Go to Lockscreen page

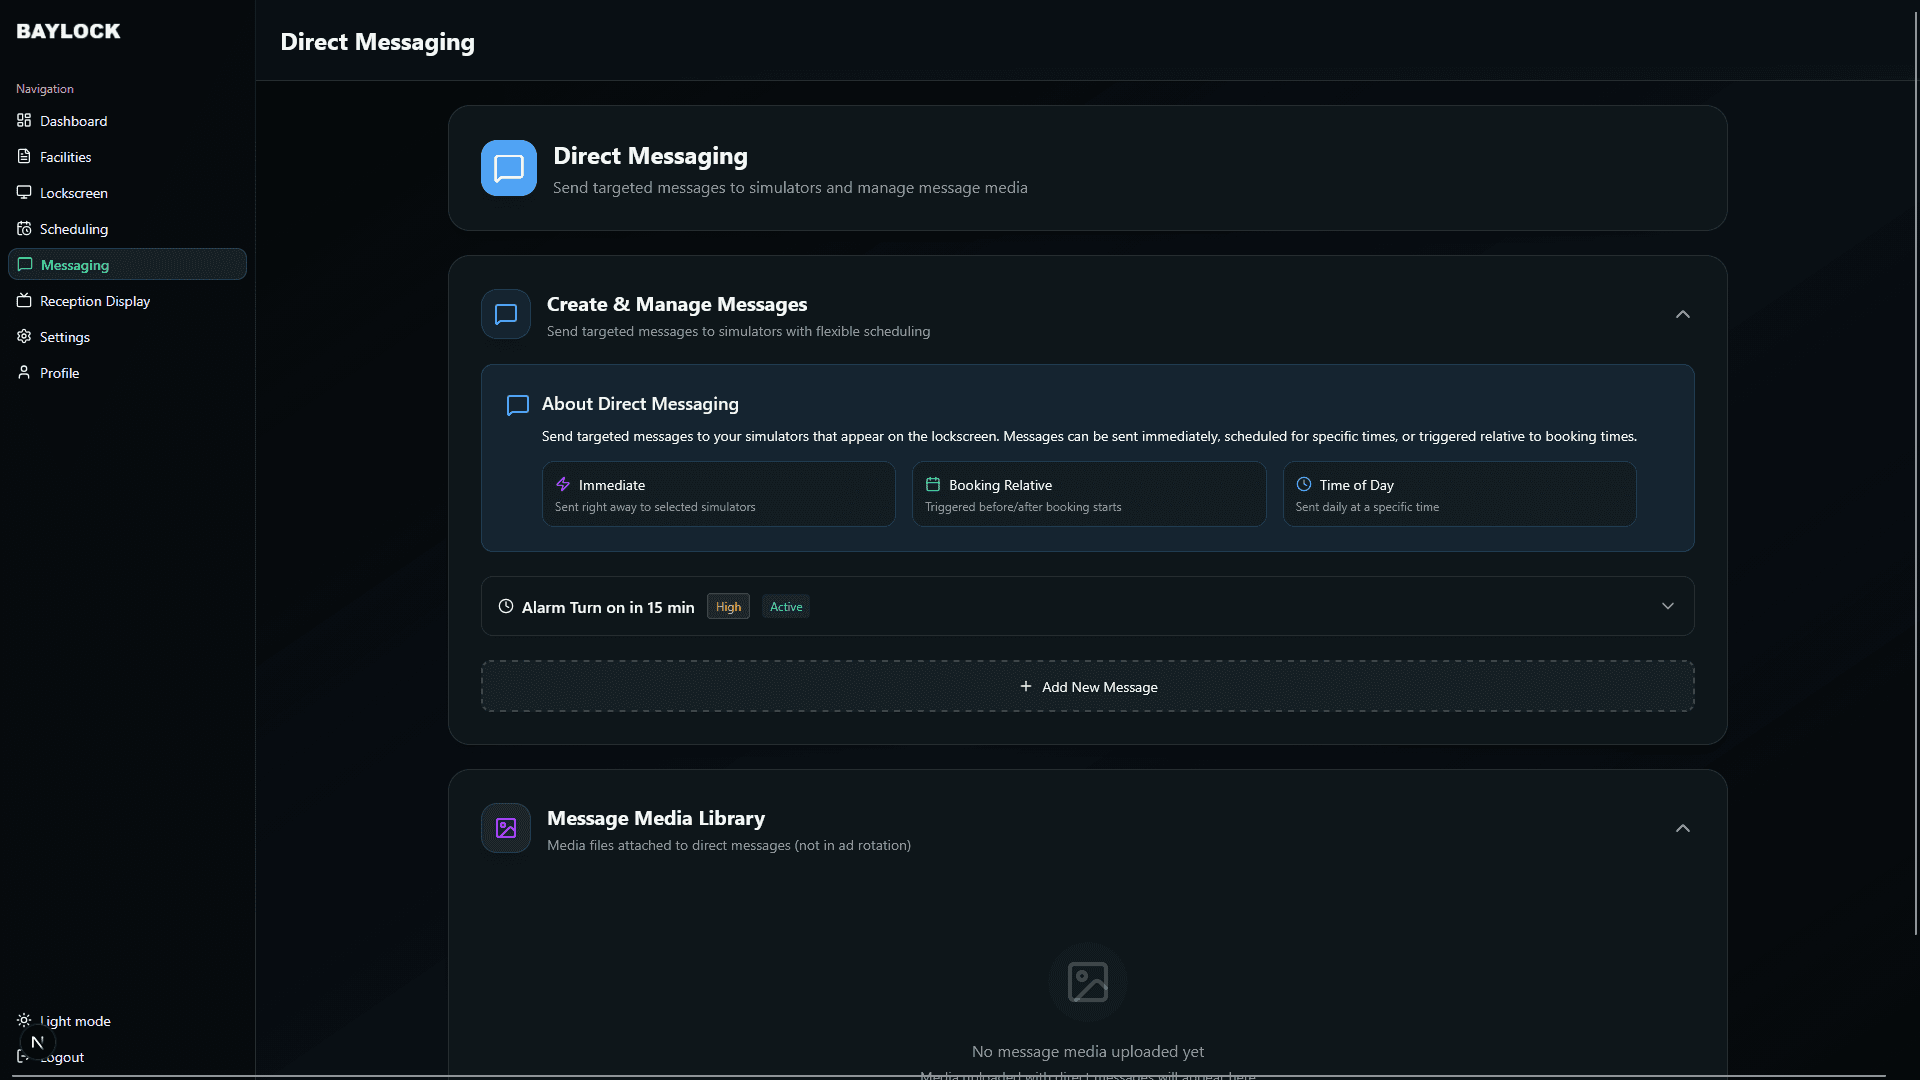point(128,193)
